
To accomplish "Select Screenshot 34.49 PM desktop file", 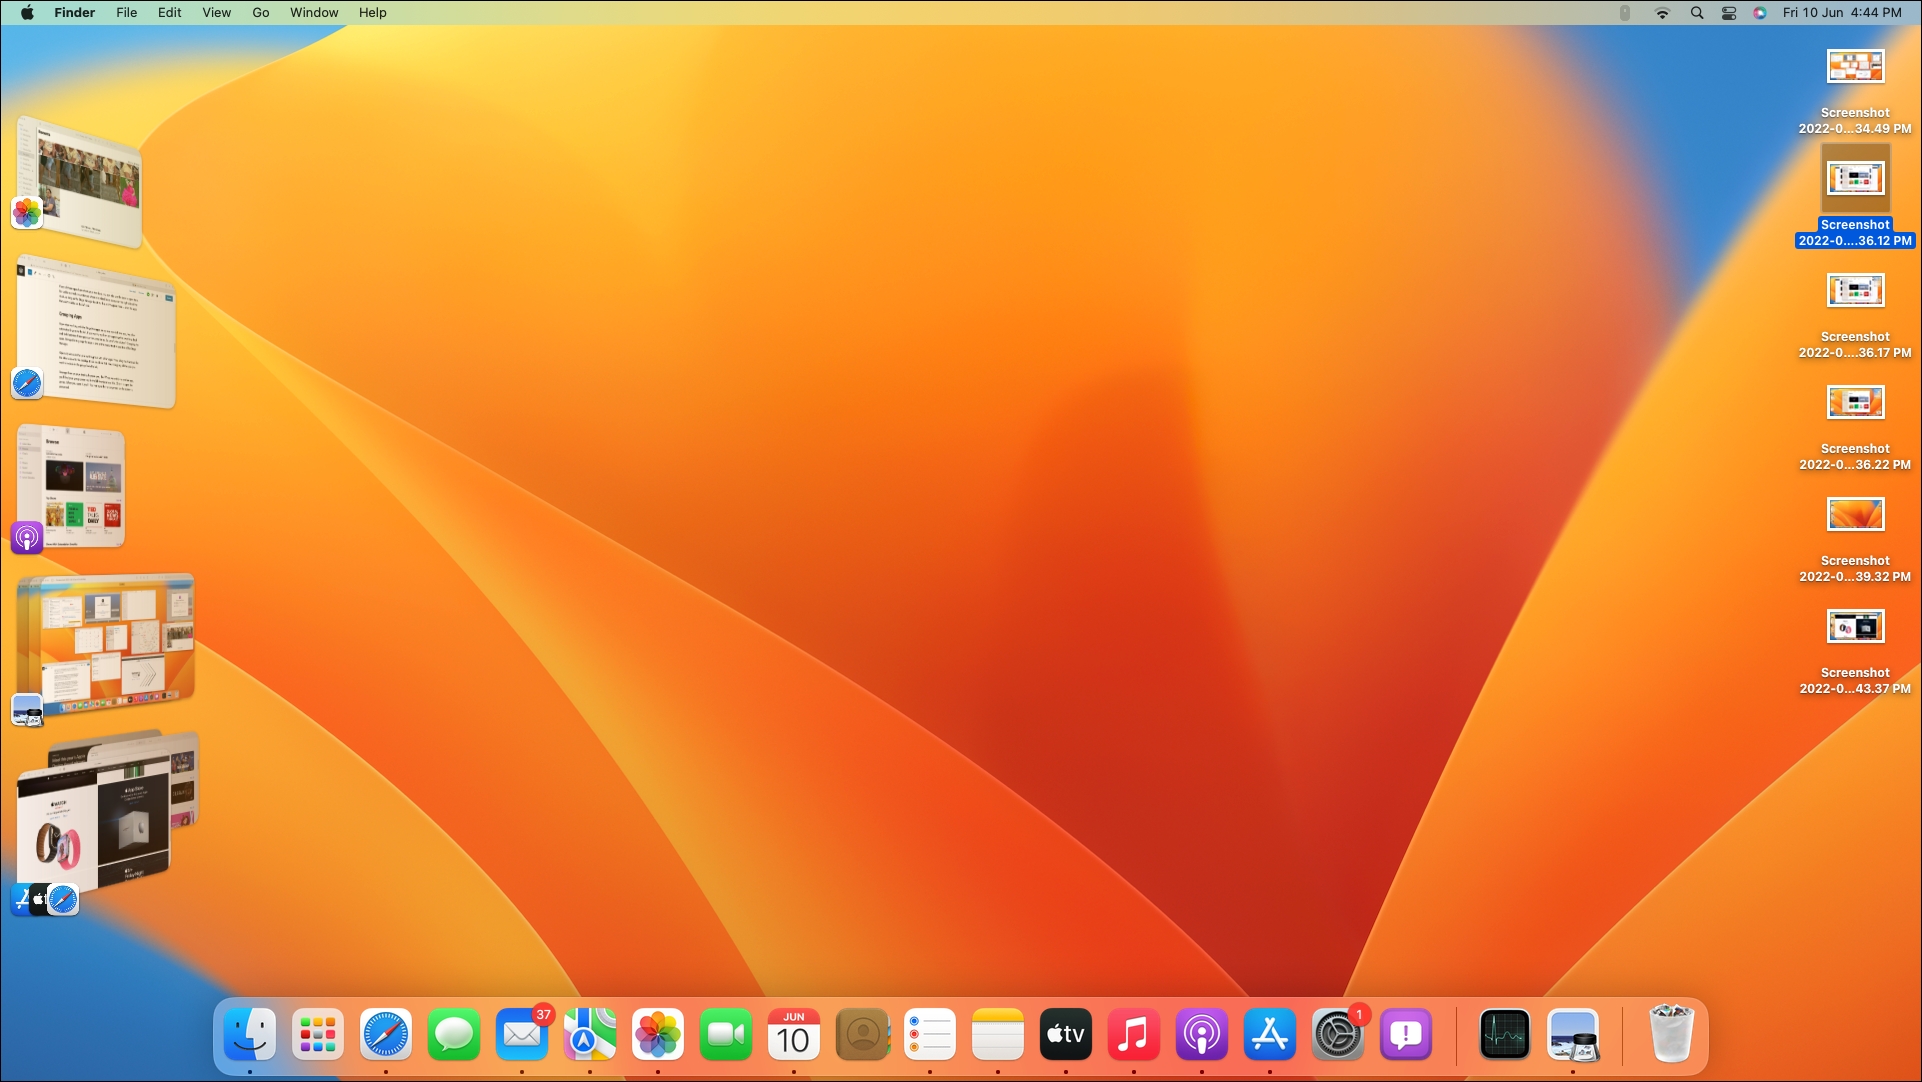I will point(1855,68).
